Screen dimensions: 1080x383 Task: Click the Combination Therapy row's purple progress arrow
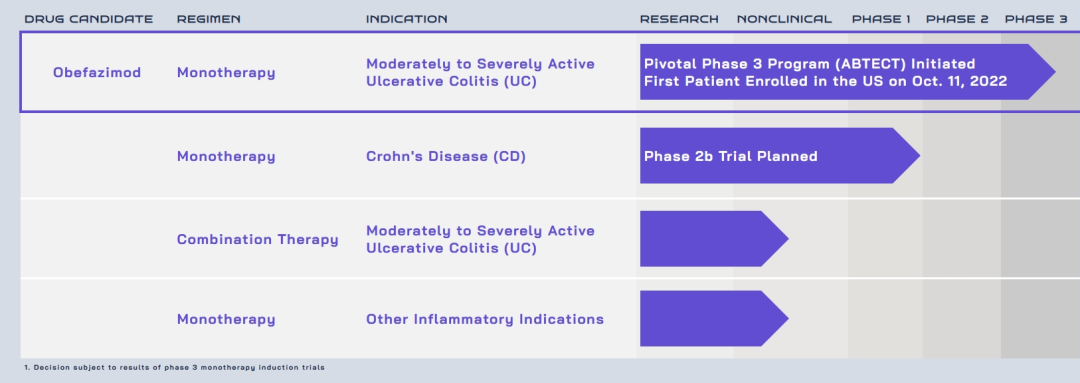coord(714,239)
